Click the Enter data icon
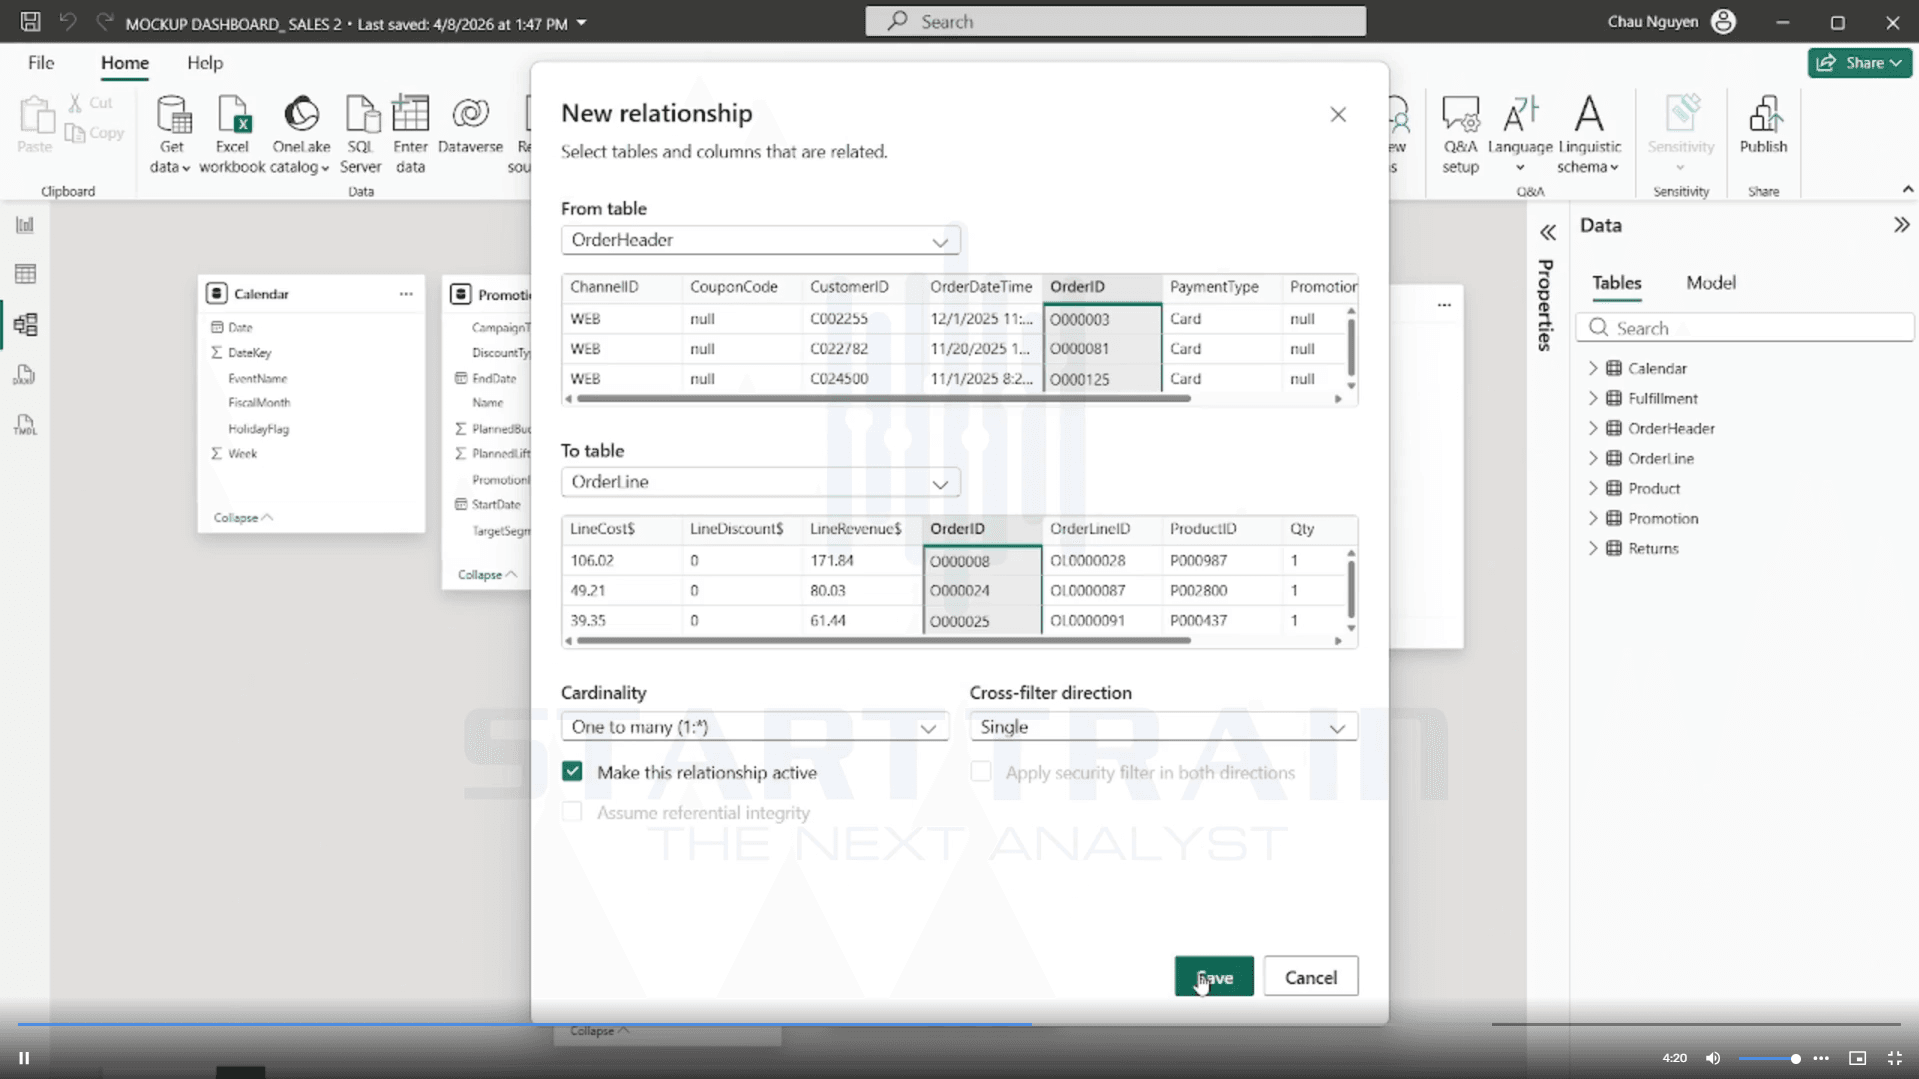The image size is (1919, 1079). click(x=410, y=115)
